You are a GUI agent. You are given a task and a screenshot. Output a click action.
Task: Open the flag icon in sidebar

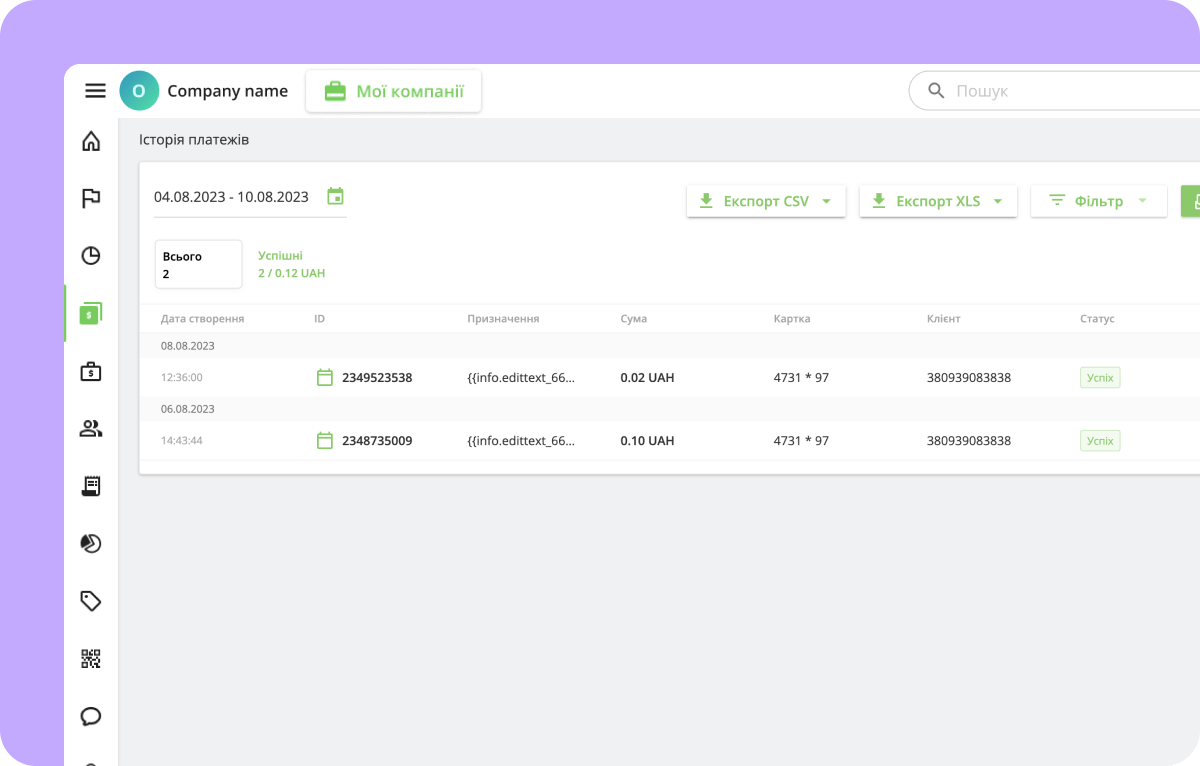pos(91,198)
